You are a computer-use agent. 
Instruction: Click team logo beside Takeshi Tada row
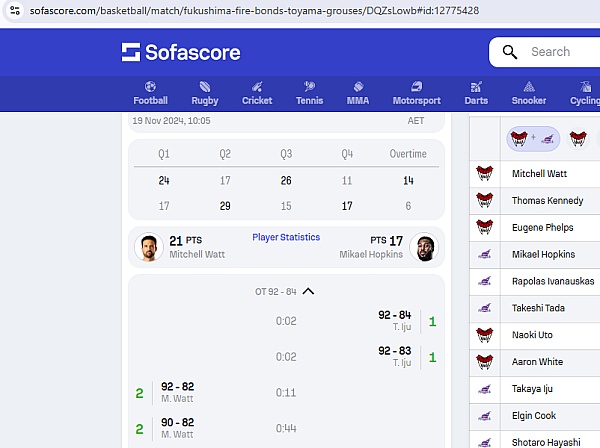pos(484,308)
